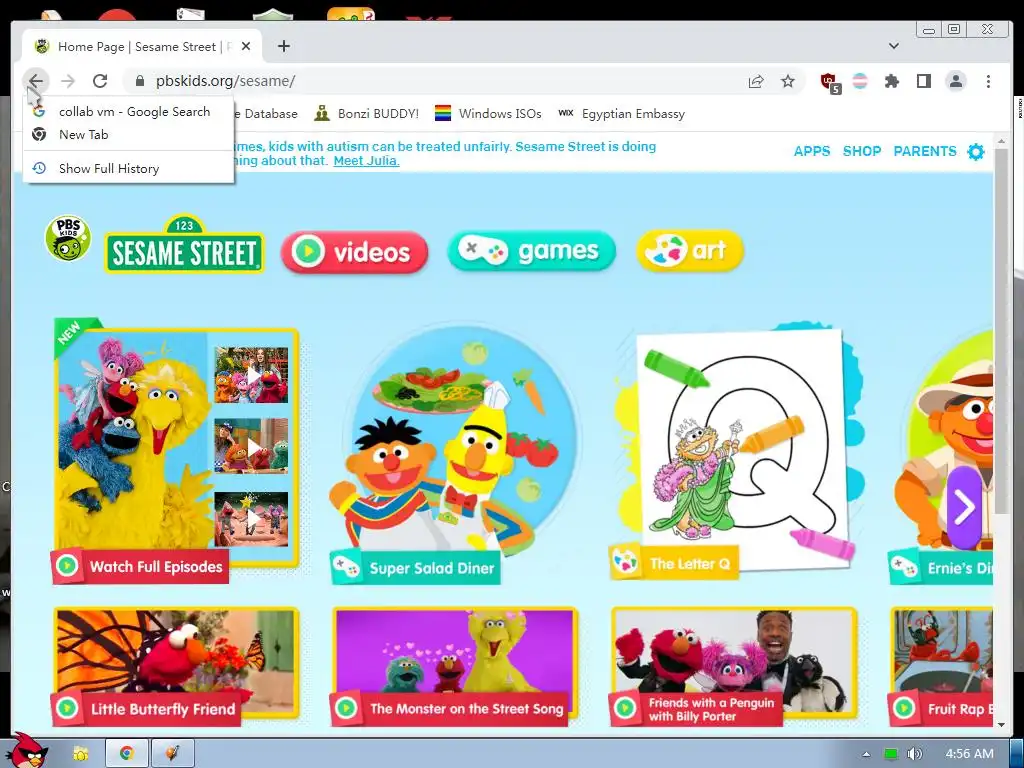Choose Show Full History
This screenshot has width=1024, height=768.
tap(128, 168)
